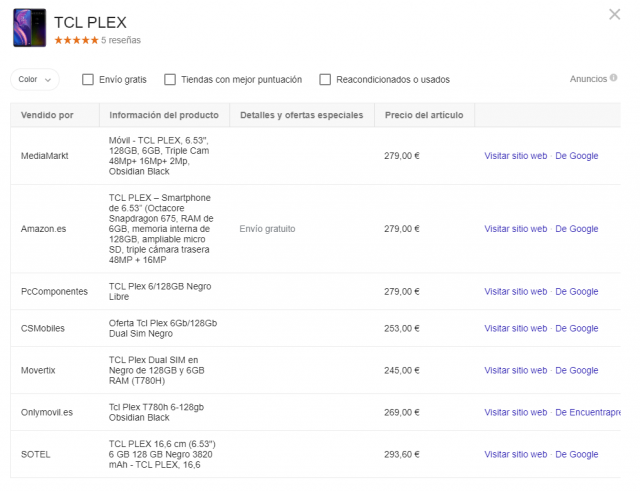Open CSMobiles Visitar sitio web link
The width and height of the screenshot is (640, 491).
tap(515, 329)
